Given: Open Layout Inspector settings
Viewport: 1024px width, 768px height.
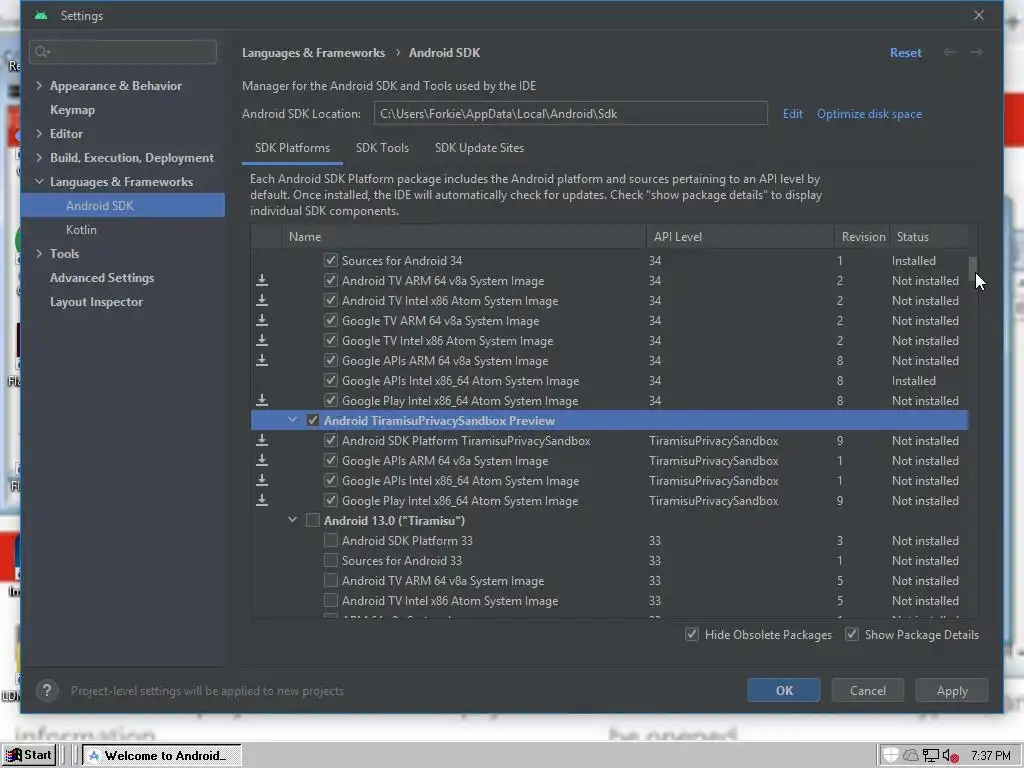Looking at the screenshot, I should pos(96,302).
